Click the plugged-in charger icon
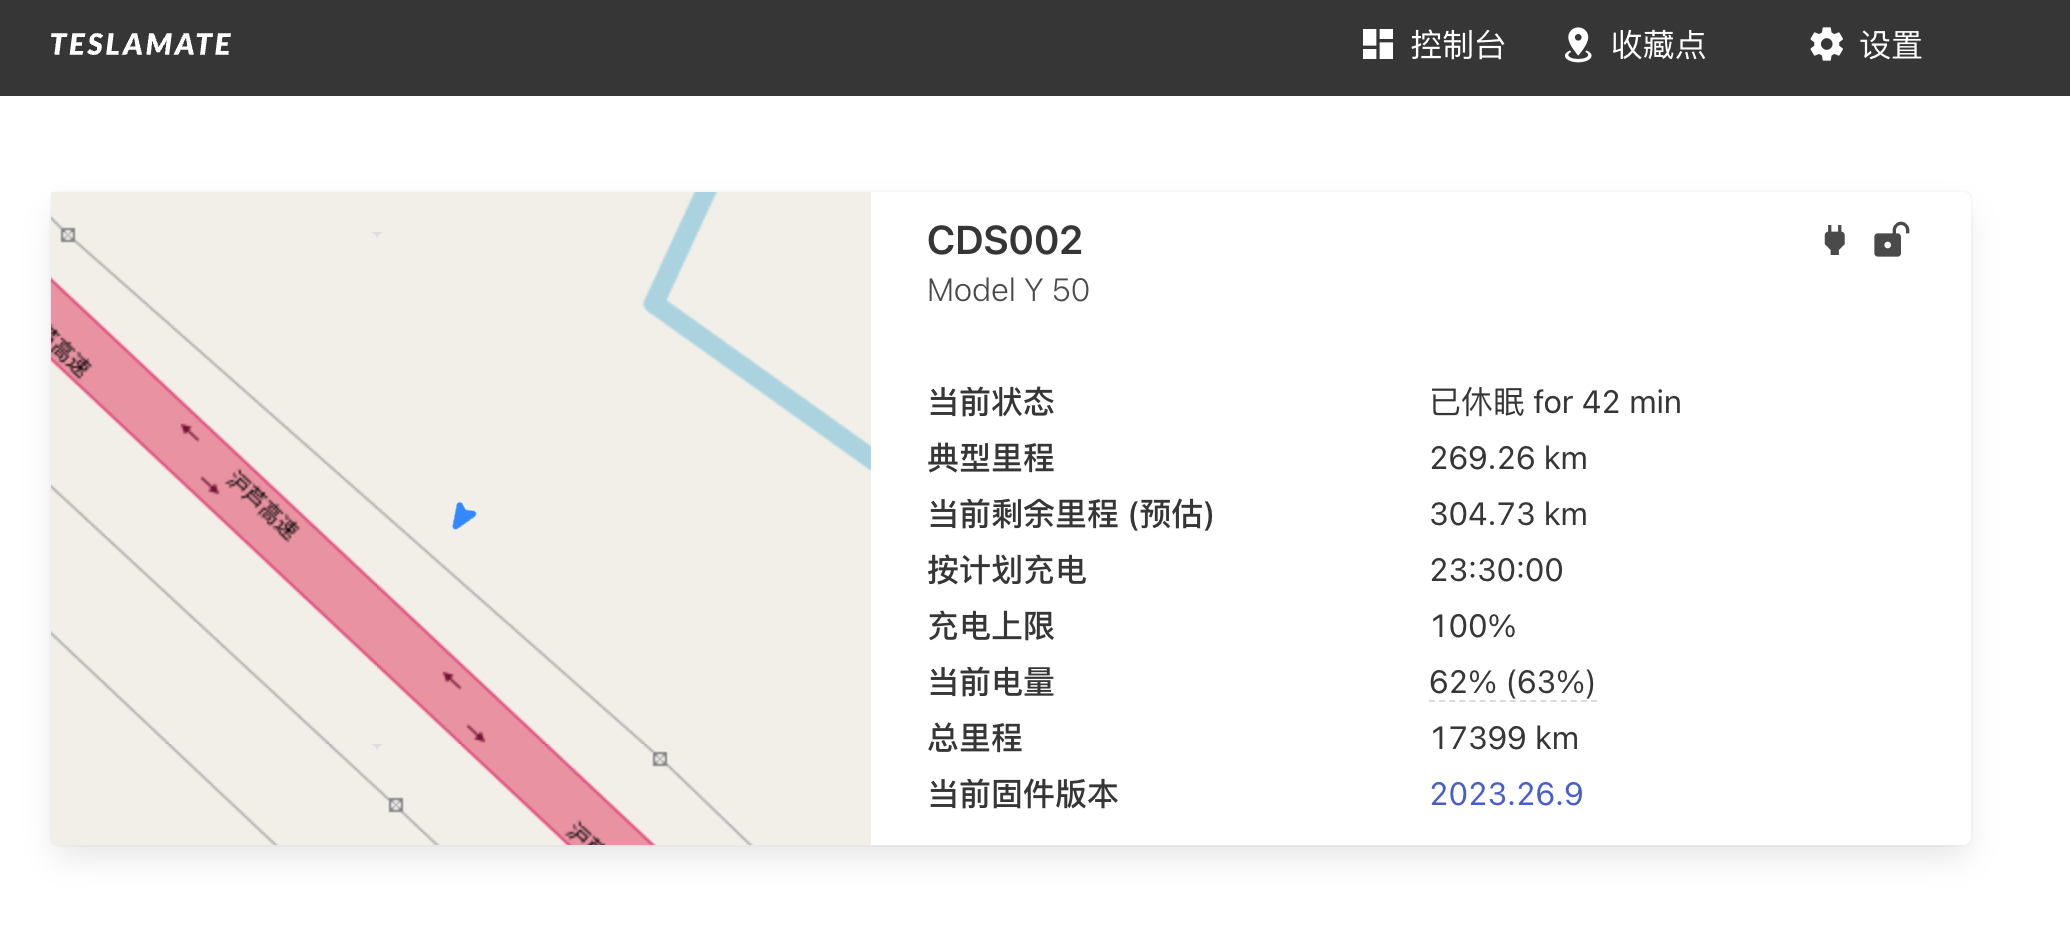 click(x=1835, y=240)
